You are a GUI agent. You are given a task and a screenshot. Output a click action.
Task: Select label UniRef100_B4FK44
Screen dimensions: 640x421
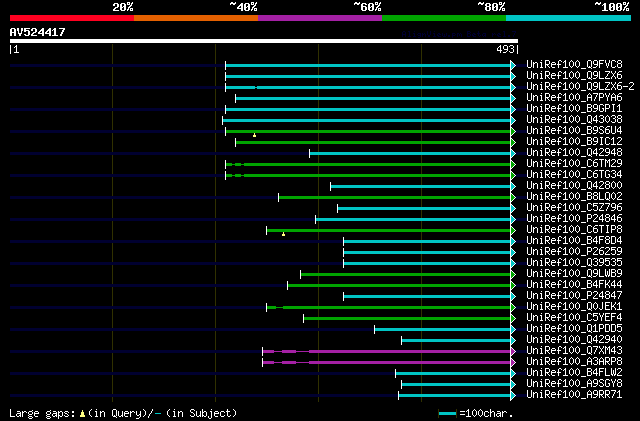click(574, 285)
